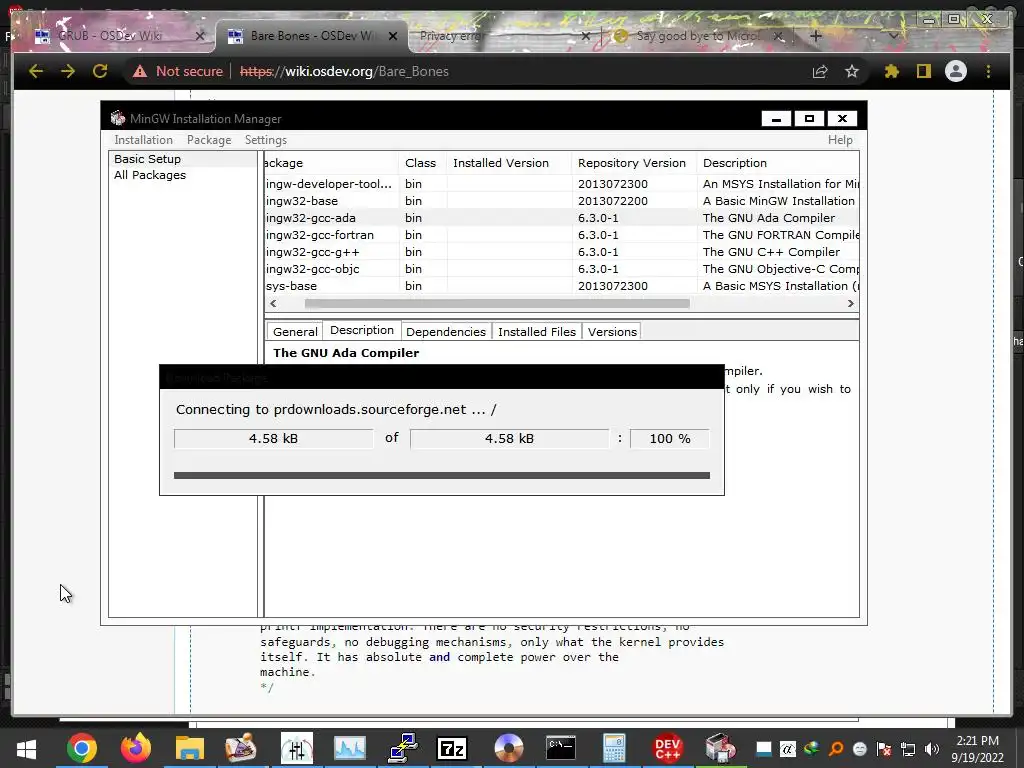Image resolution: width=1024 pixels, height=768 pixels.
Task: Toggle the Chrome side panel icon
Action: pyautogui.click(x=923, y=71)
